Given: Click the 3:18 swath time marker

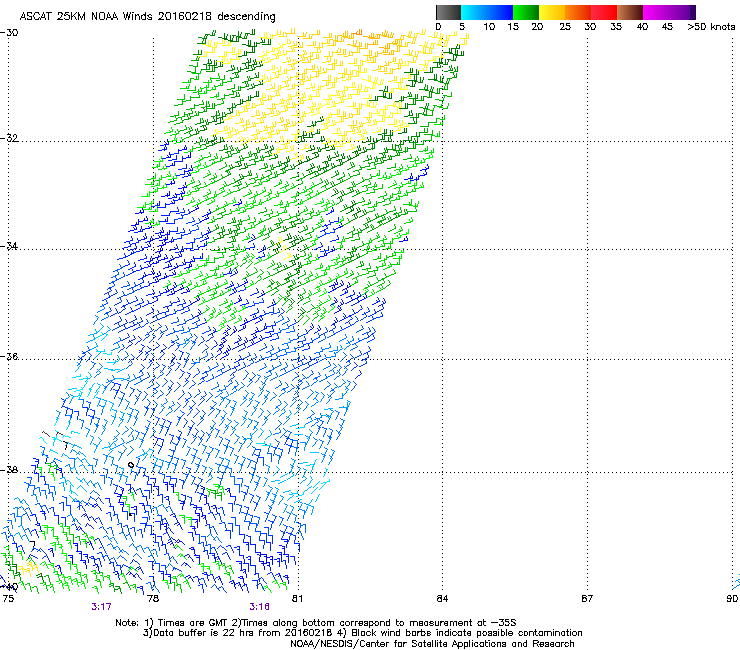Looking at the screenshot, I should point(260,607).
